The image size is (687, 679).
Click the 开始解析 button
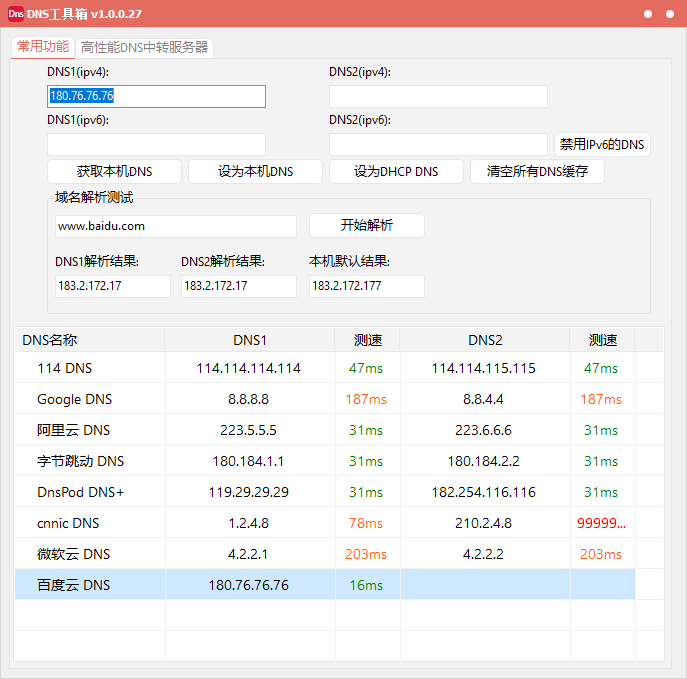[367, 225]
